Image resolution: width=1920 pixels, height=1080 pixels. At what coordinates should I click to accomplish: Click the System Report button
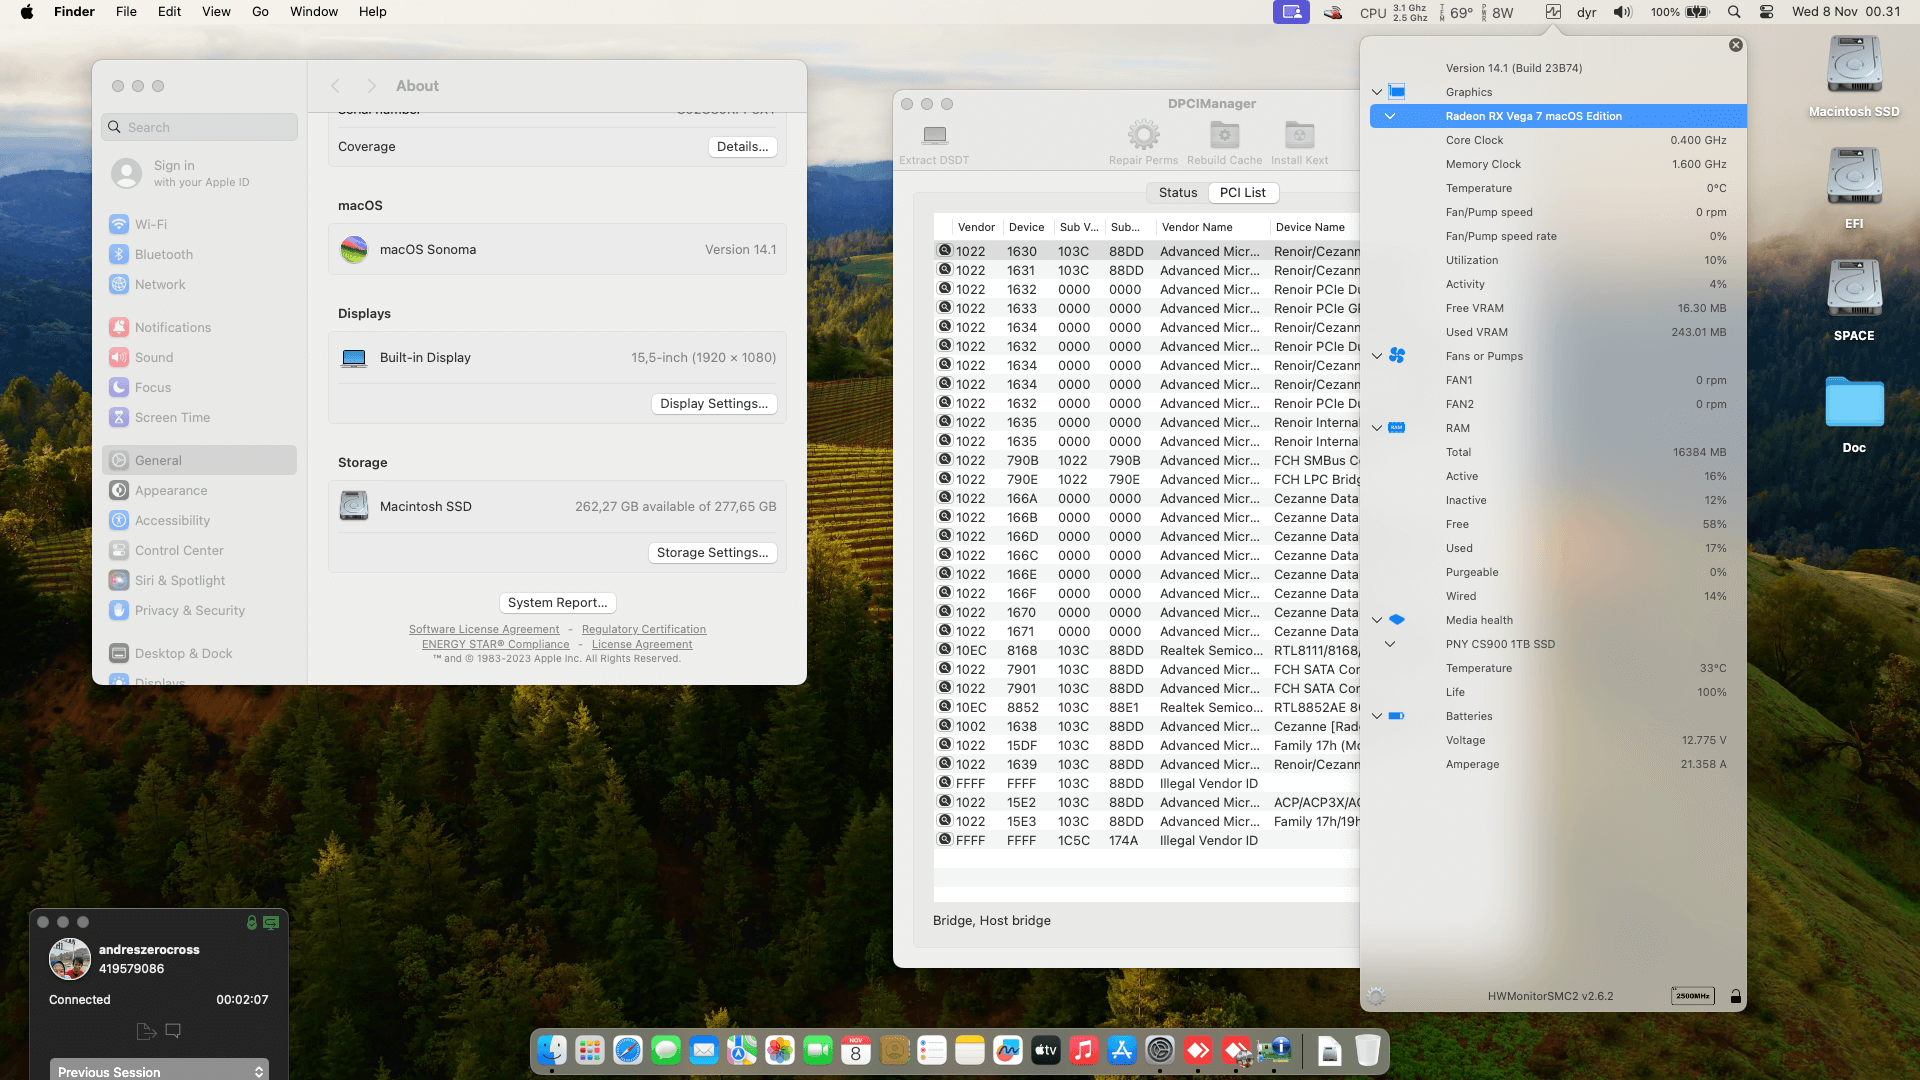(x=557, y=603)
